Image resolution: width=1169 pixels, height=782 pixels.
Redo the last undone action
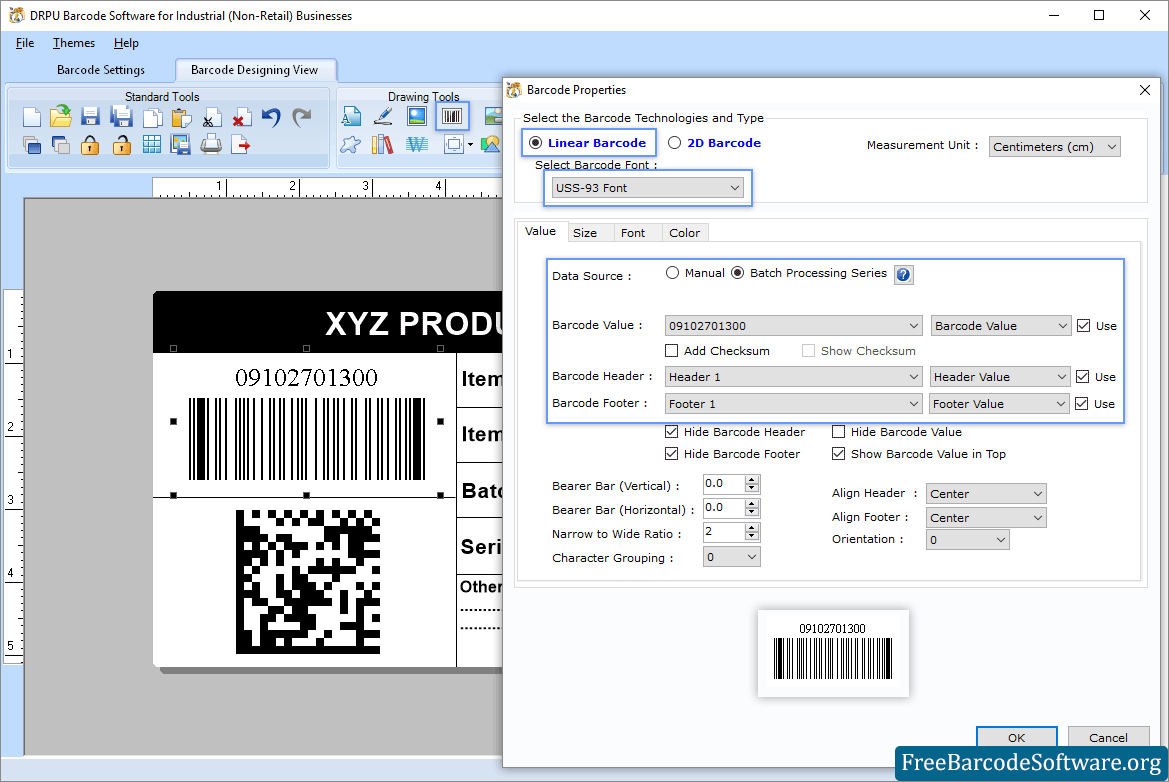click(301, 117)
